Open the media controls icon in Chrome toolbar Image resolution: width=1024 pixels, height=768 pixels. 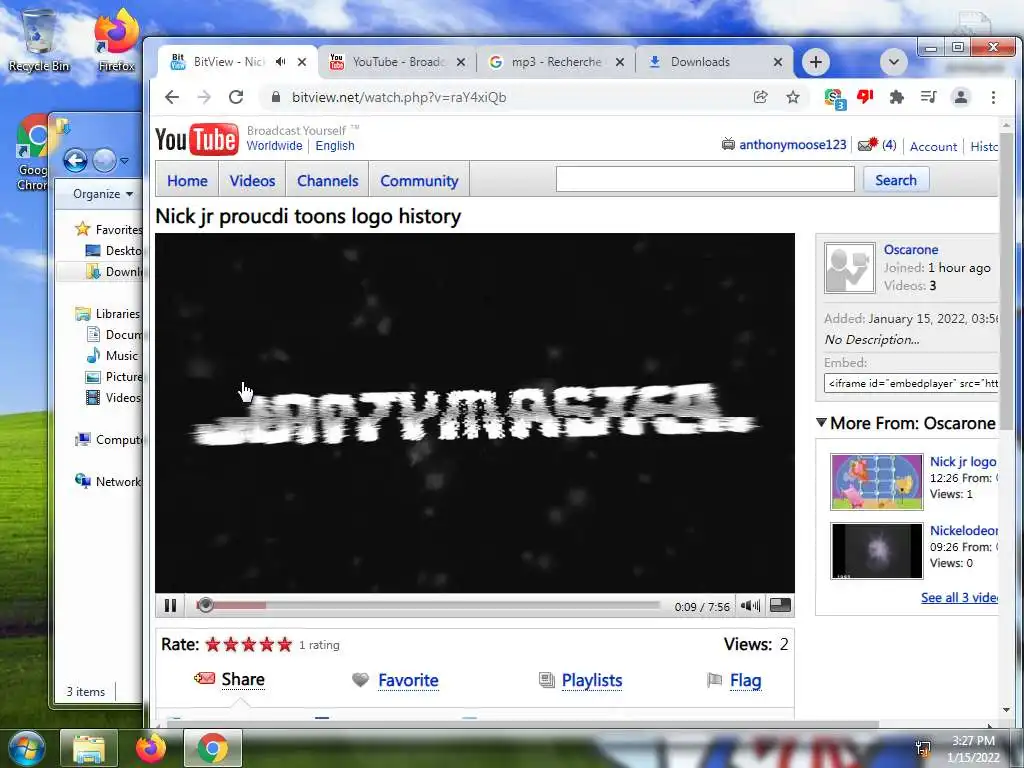pyautogui.click(x=928, y=97)
